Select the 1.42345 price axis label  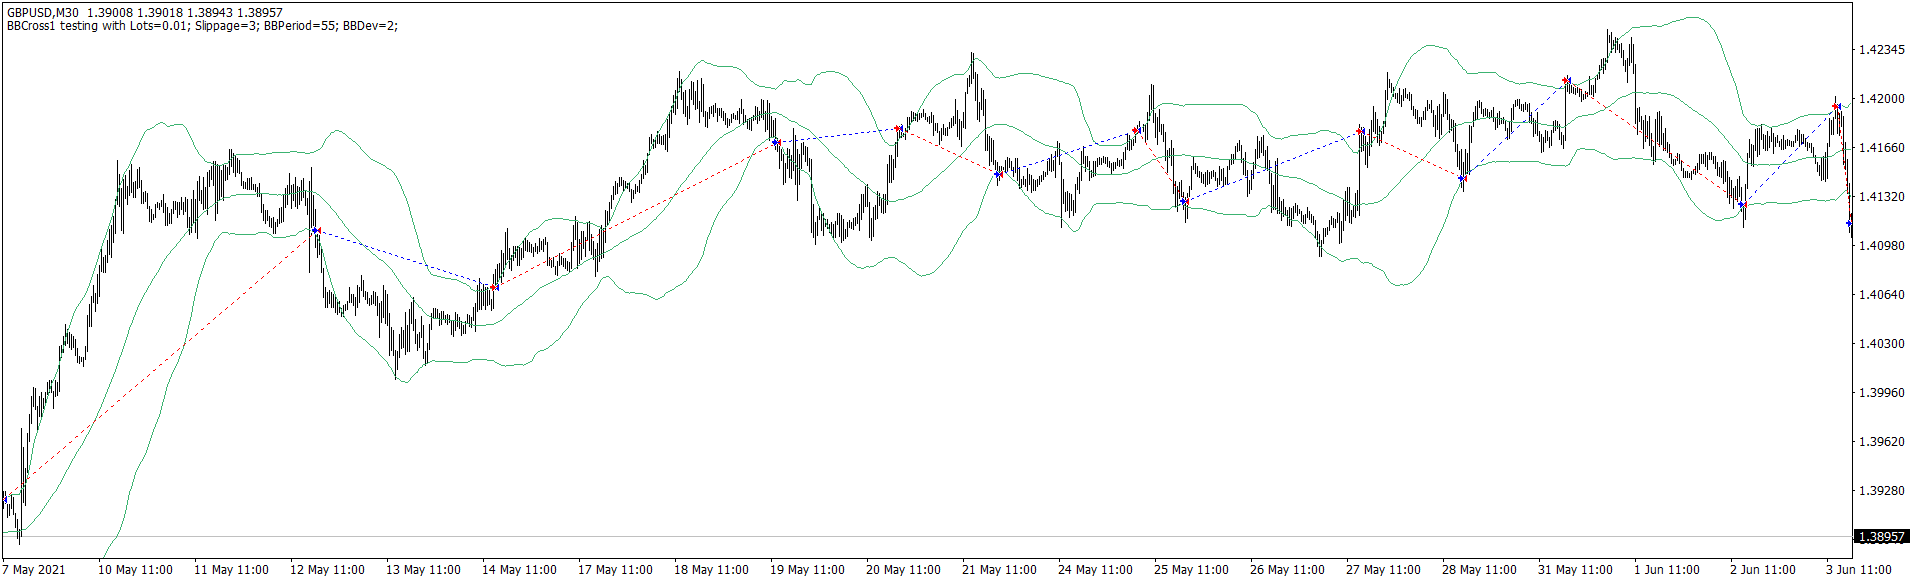(x=1881, y=50)
